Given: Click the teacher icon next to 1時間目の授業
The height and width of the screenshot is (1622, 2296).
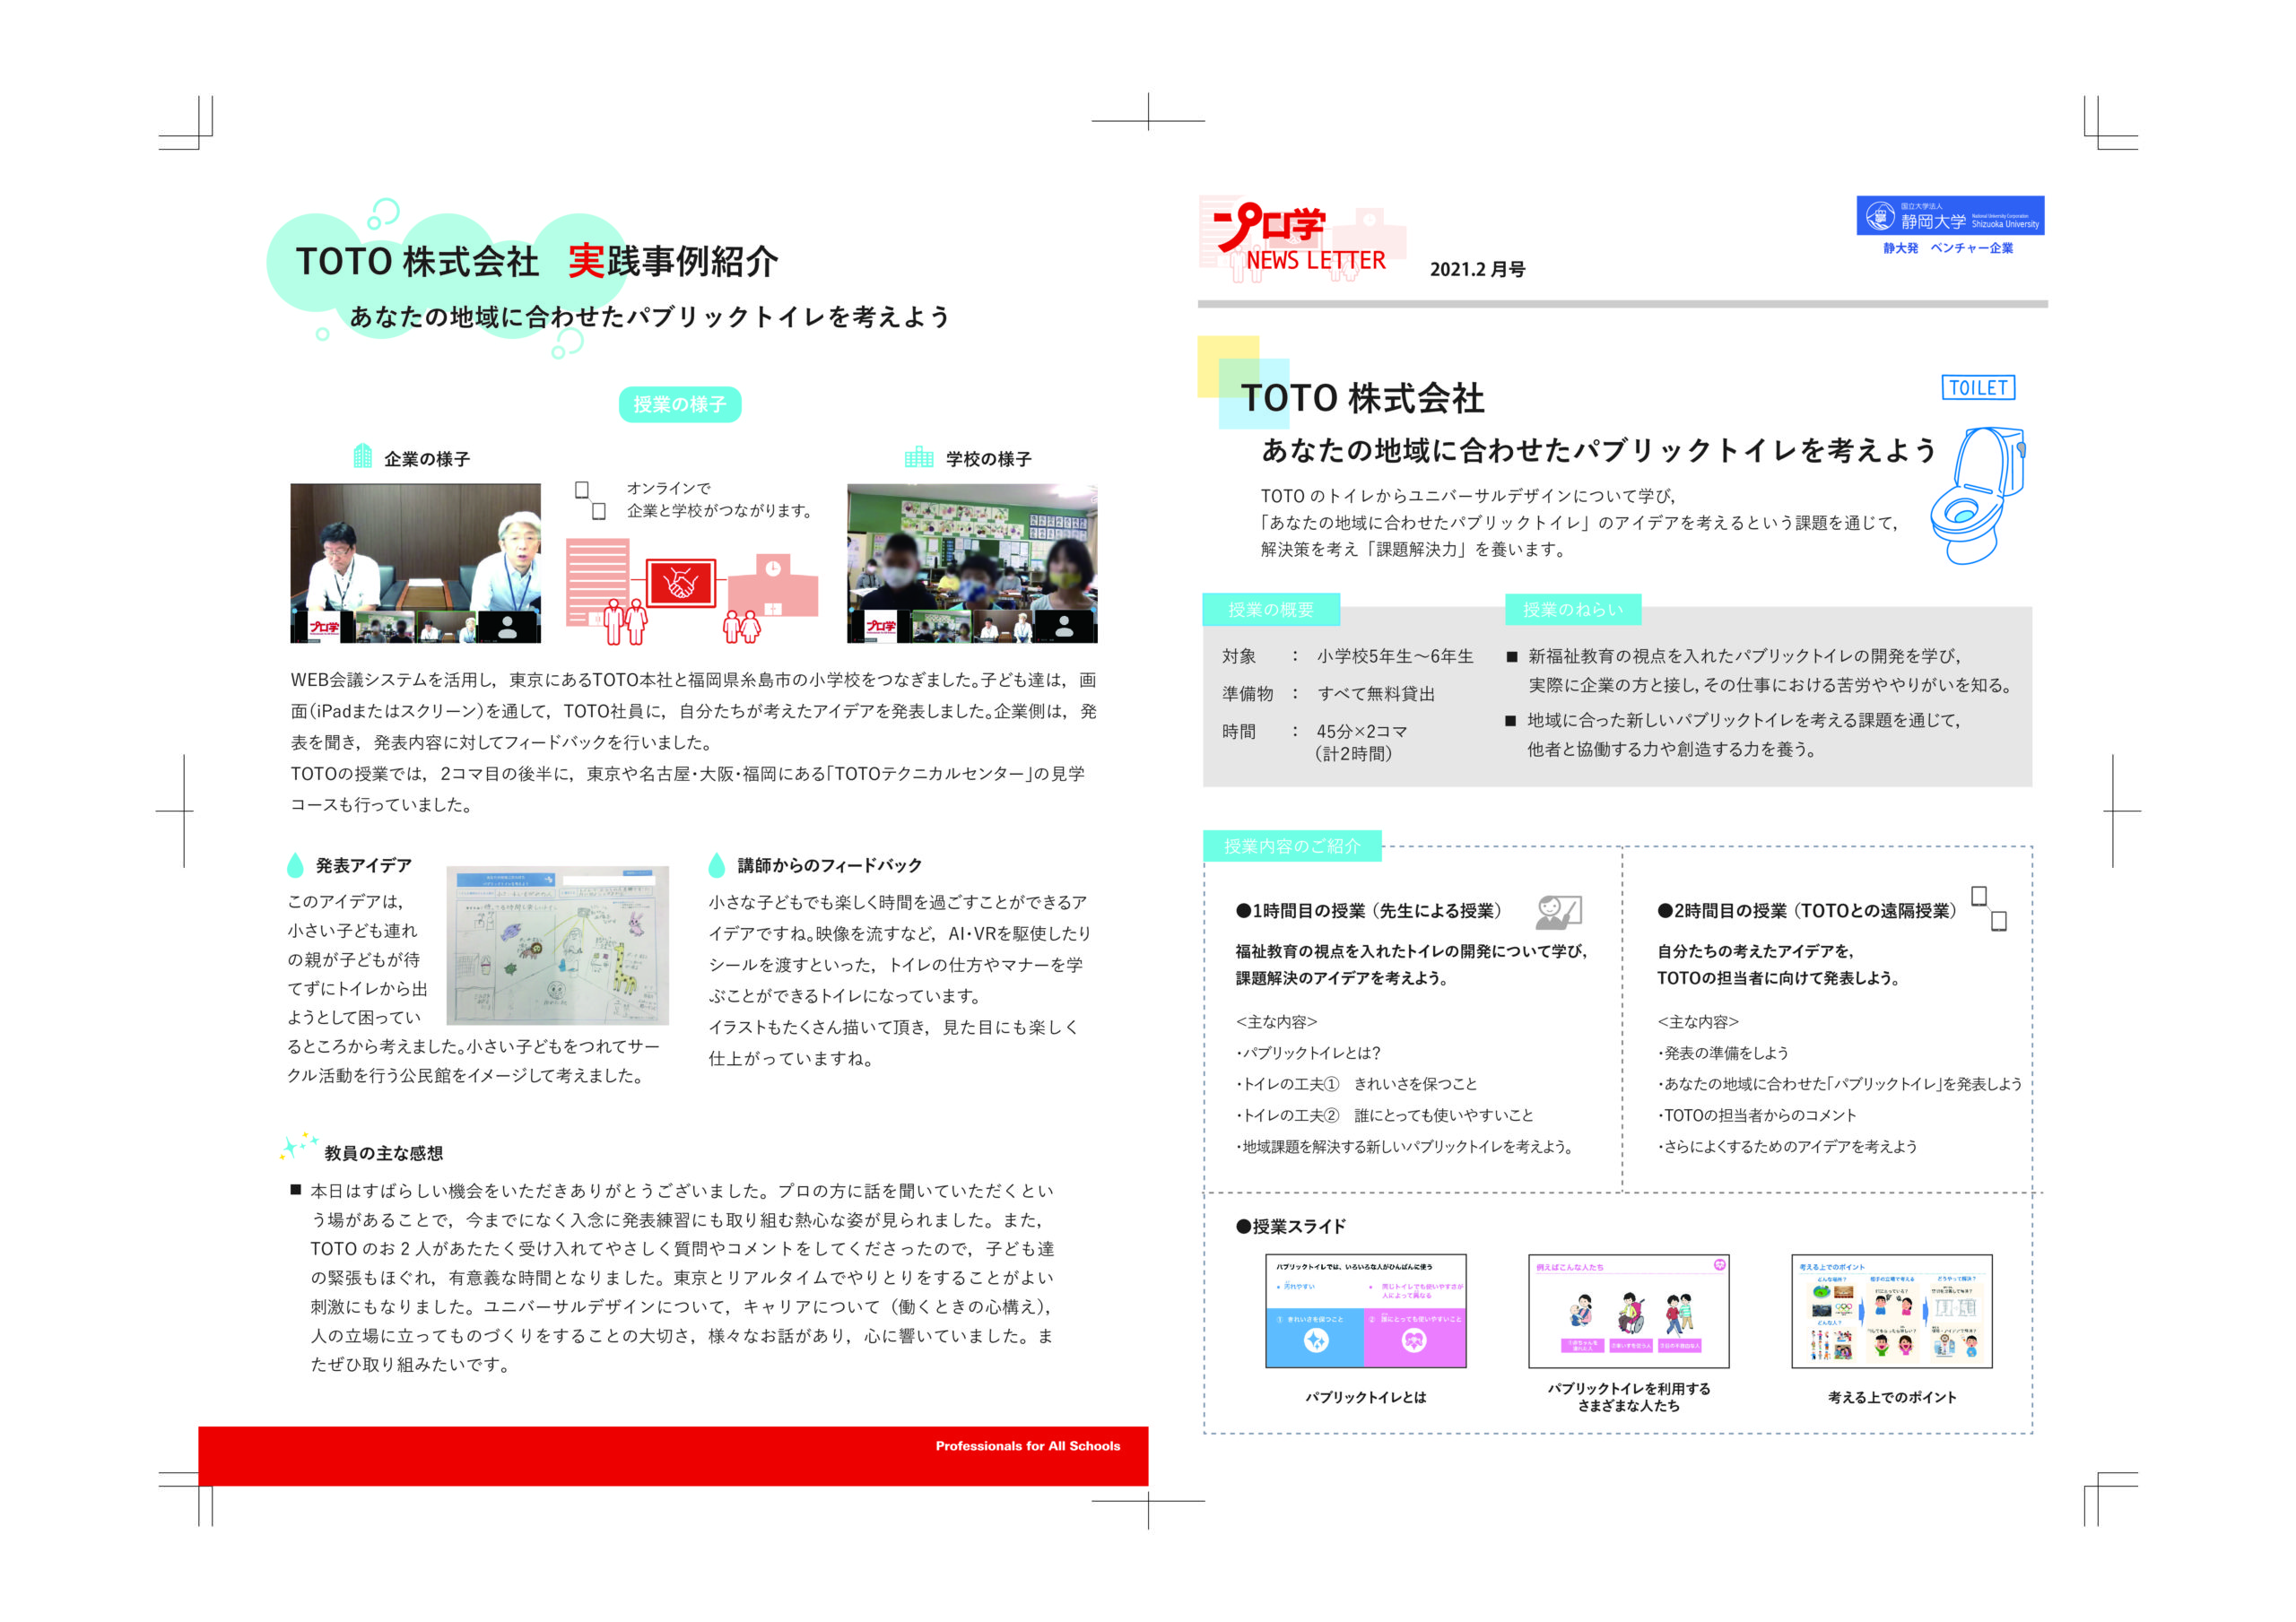Looking at the screenshot, I should [1558, 911].
